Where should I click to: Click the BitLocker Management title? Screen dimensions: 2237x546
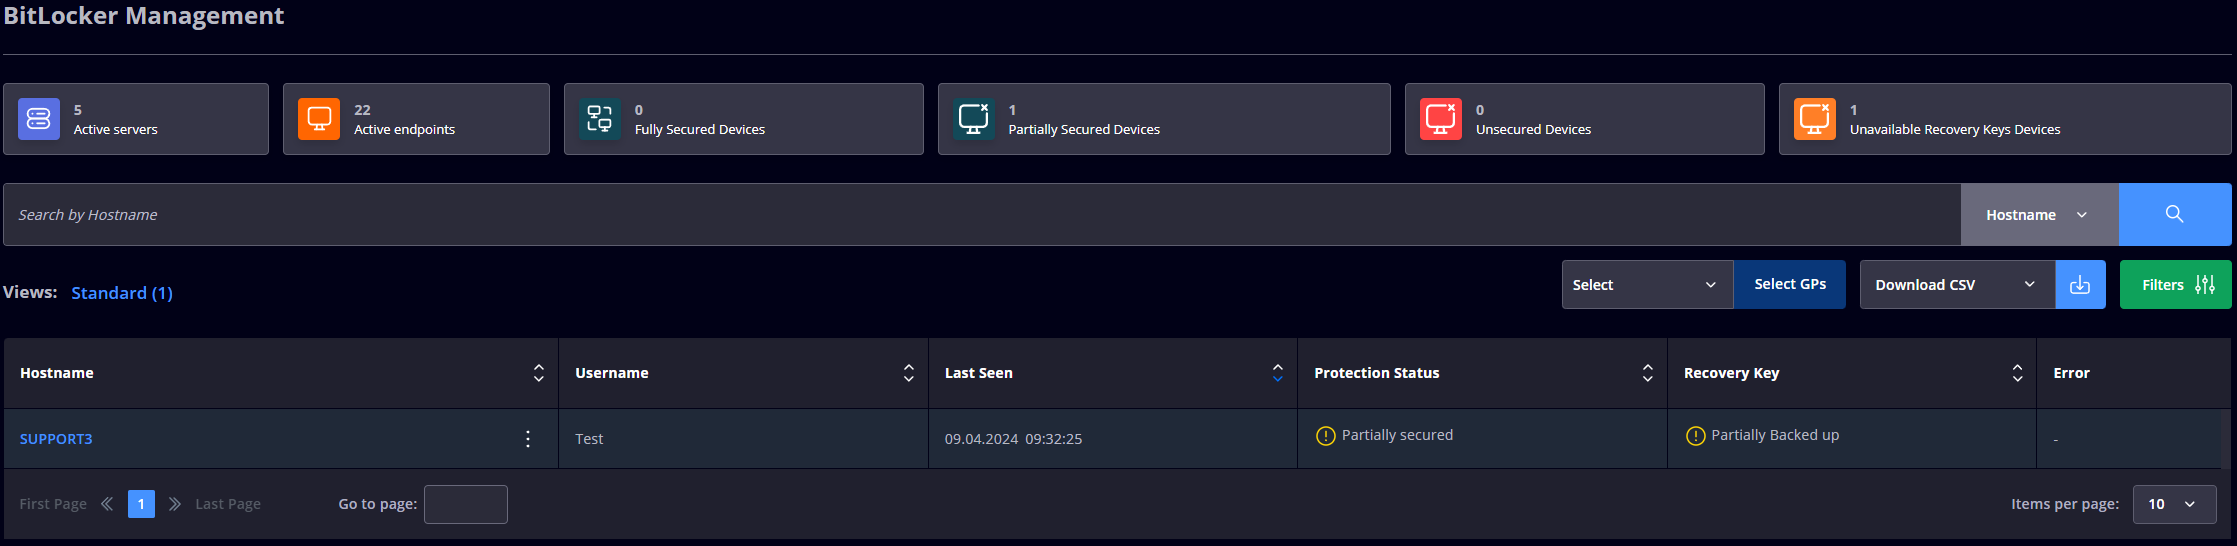pos(144,16)
